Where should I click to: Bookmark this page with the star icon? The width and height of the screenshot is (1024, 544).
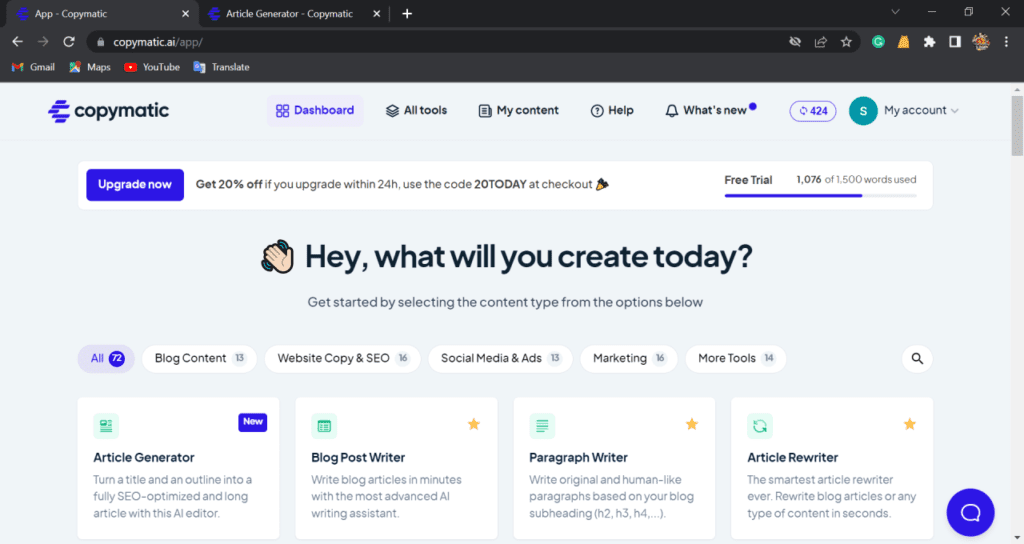pyautogui.click(x=846, y=42)
